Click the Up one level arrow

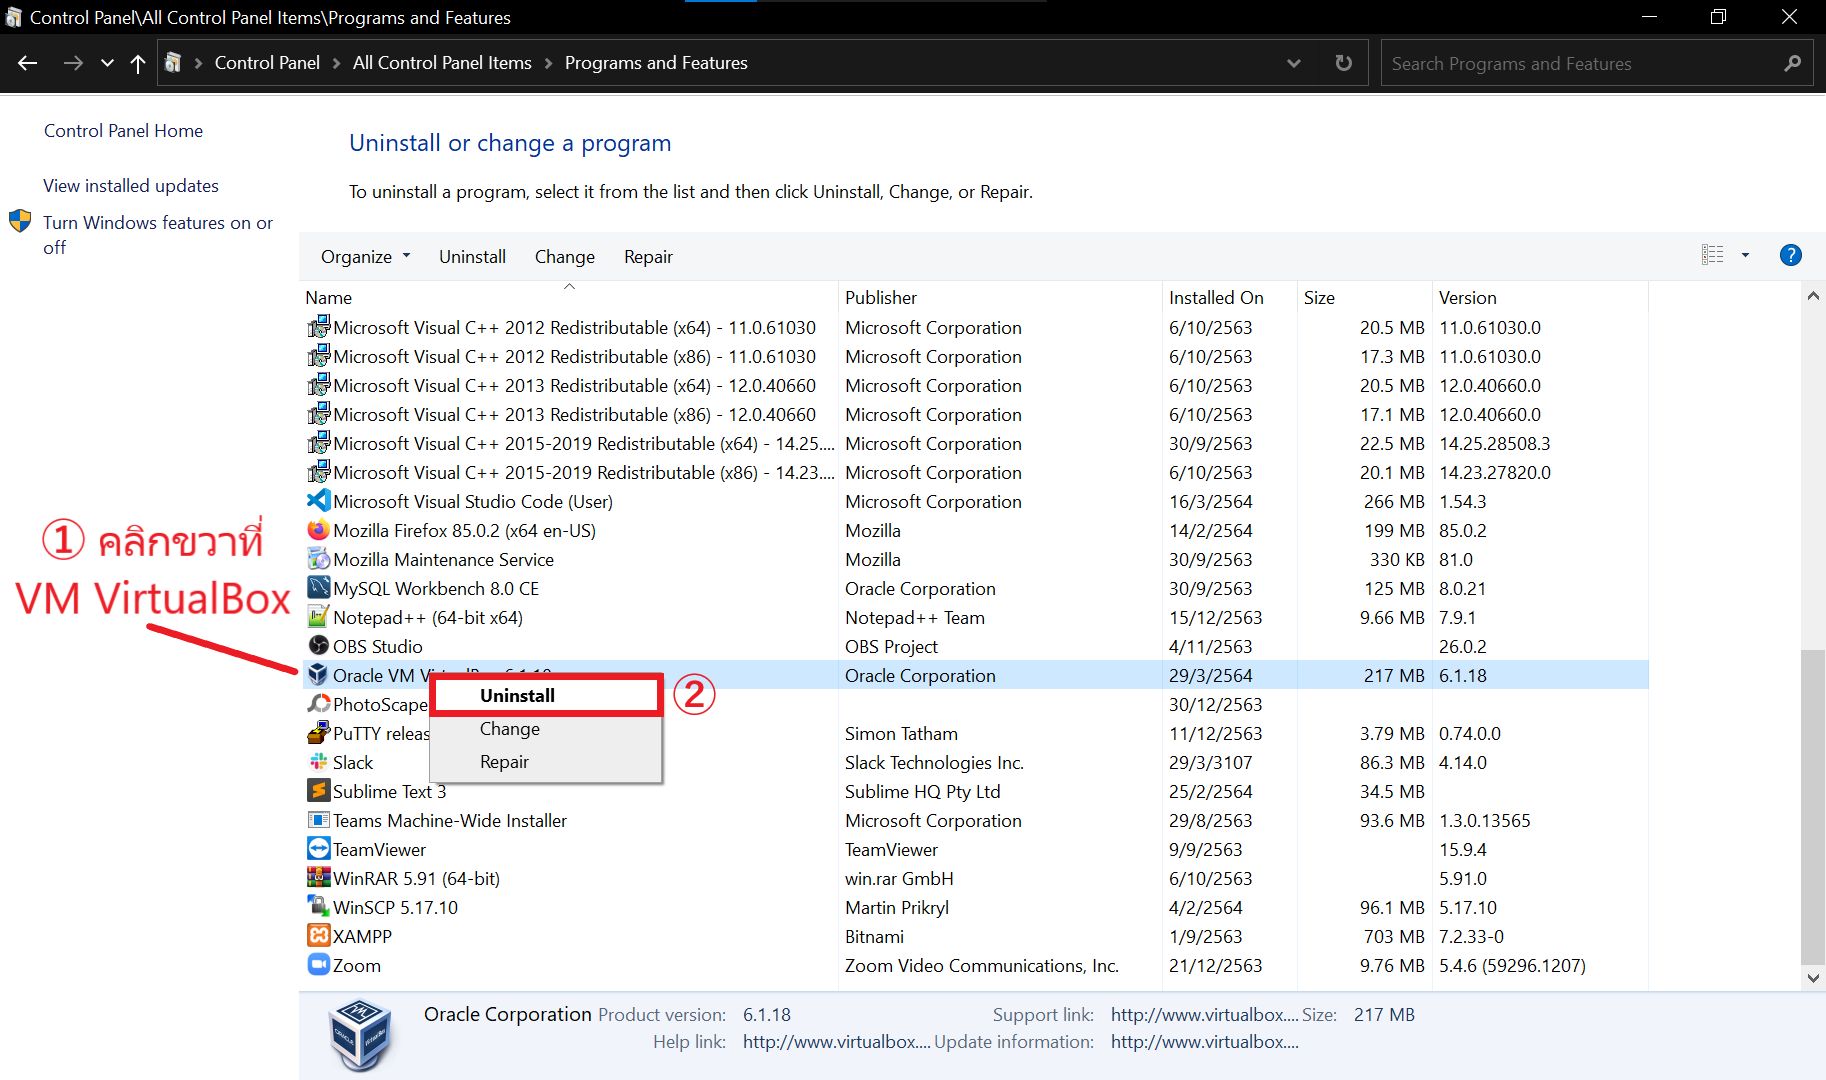tap(138, 63)
